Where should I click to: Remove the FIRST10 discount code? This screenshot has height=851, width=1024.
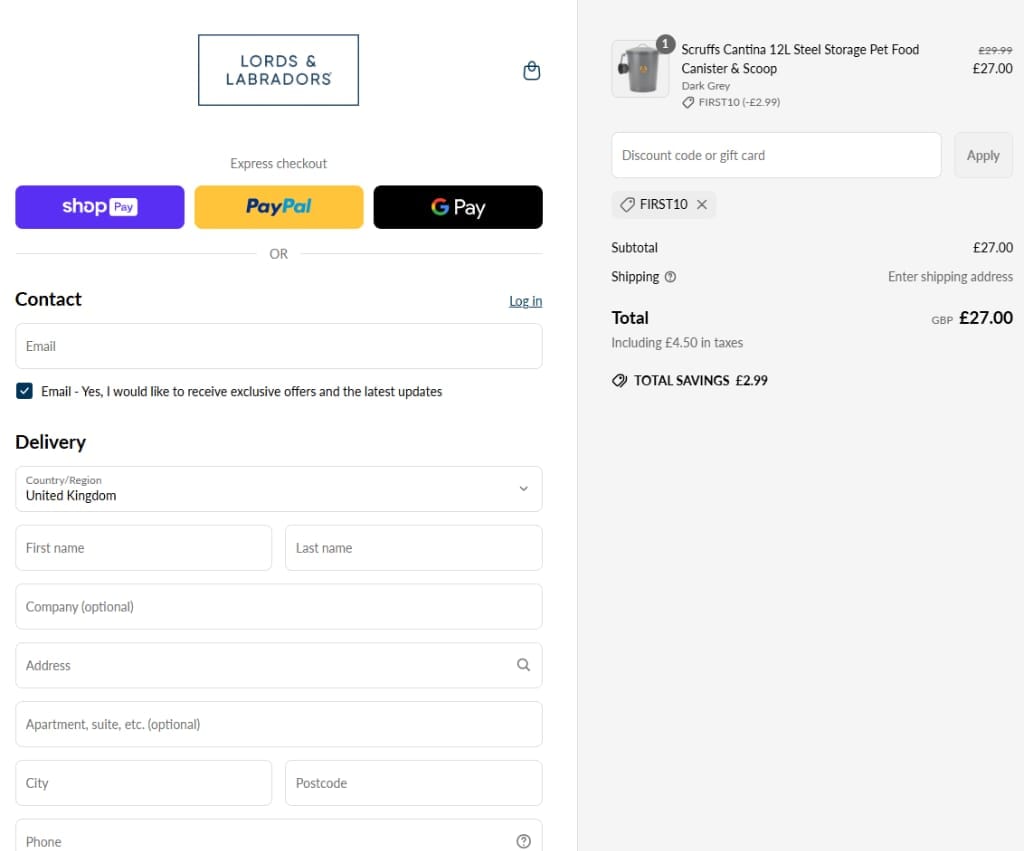pos(702,204)
